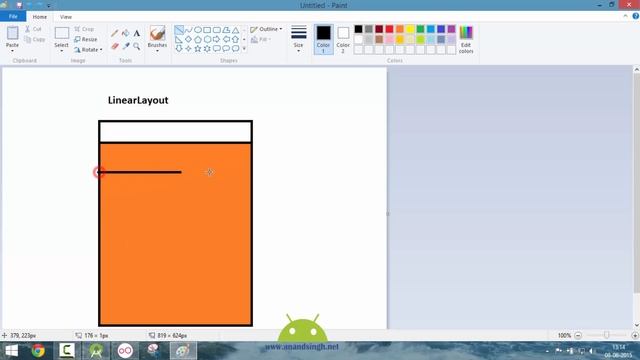Expand the Shapes gallery more arrow

tap(244, 49)
